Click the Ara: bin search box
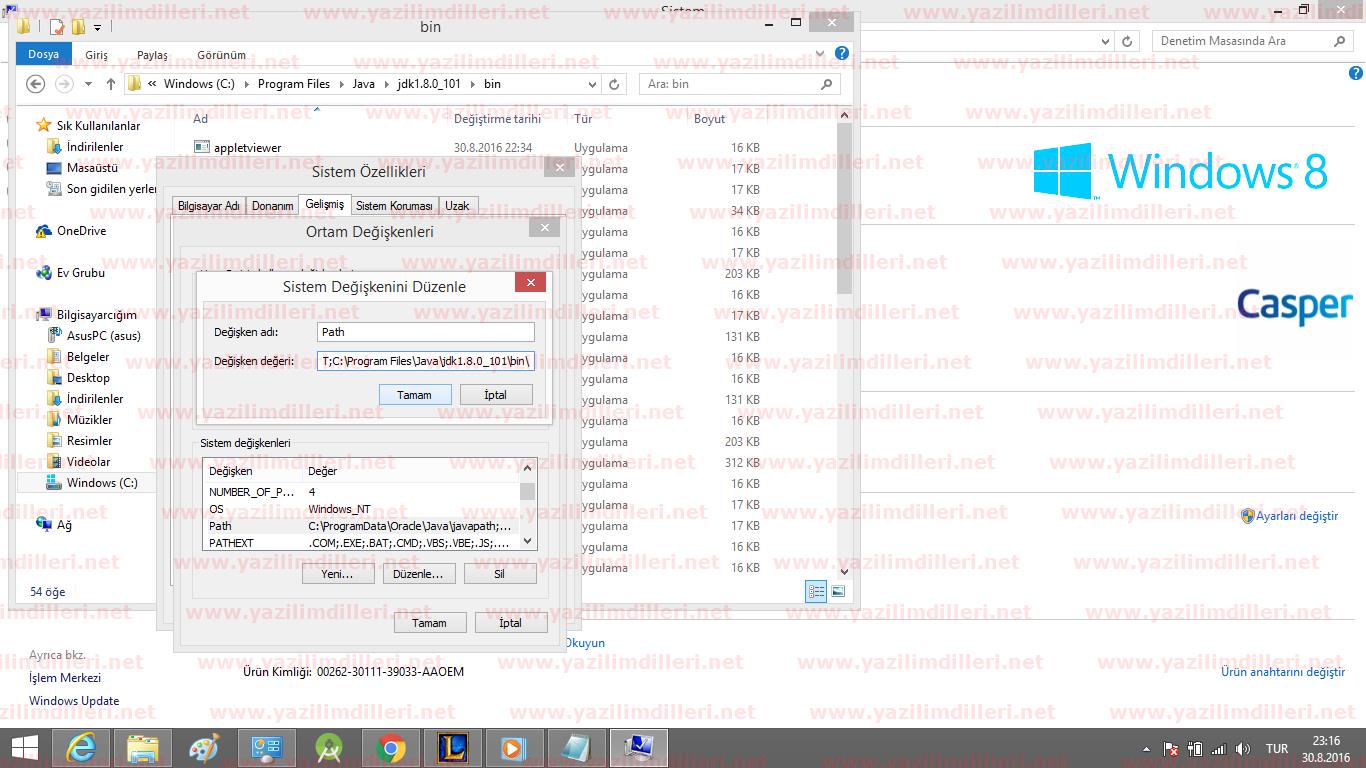Viewport: 1366px width, 768px height. coord(740,84)
